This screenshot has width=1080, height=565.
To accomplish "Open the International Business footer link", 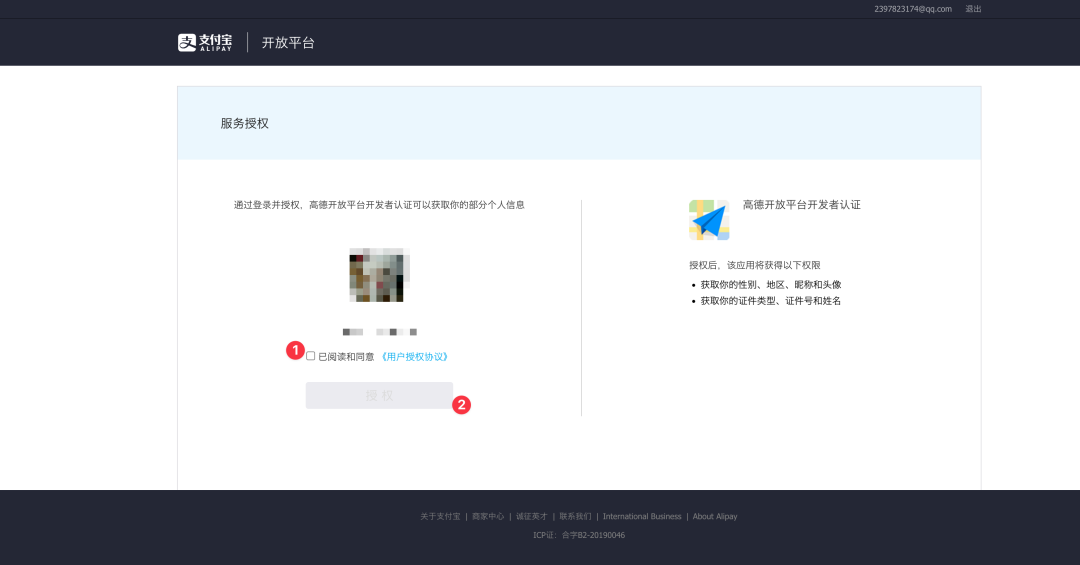I will tap(642, 517).
